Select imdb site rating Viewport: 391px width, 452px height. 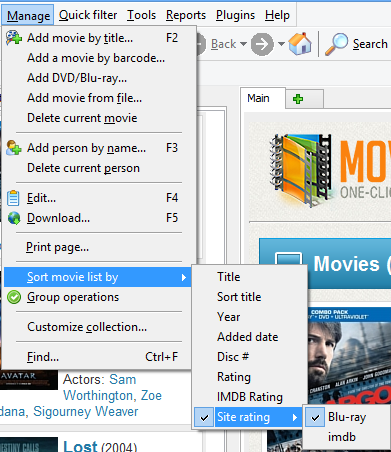(347, 437)
